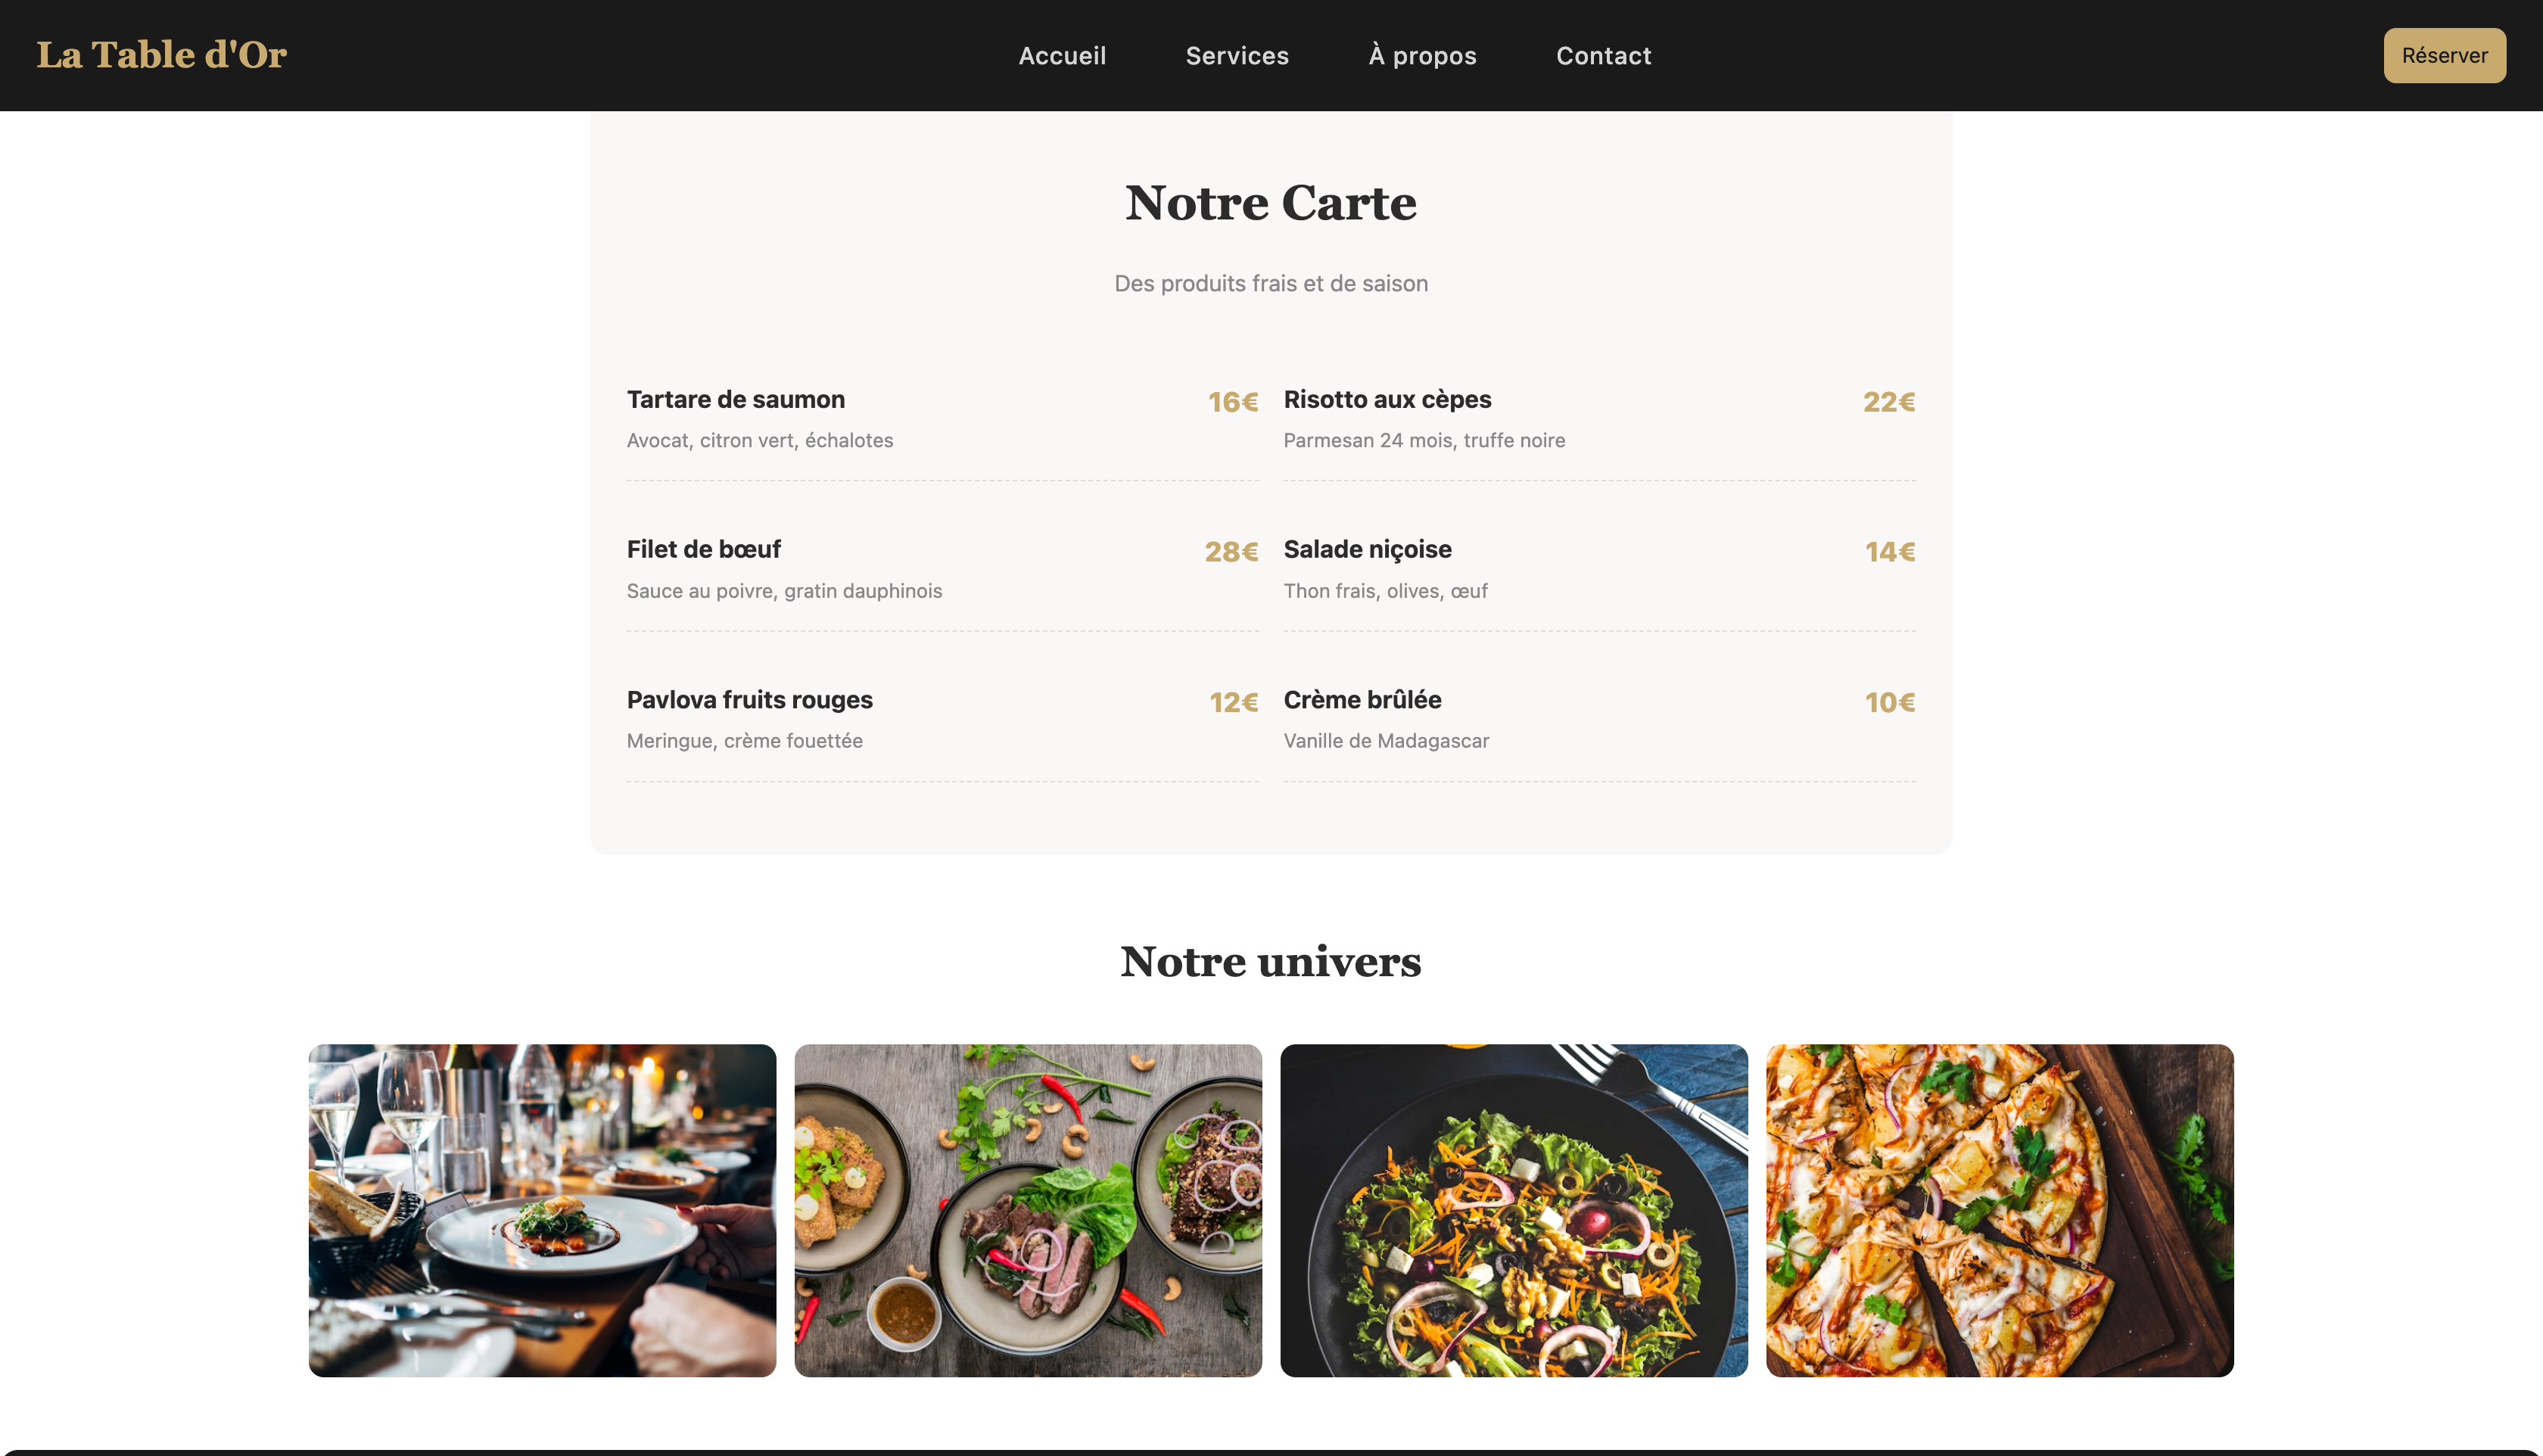Select the Tartare de saumon dish
2543x1456 pixels.
click(943, 419)
